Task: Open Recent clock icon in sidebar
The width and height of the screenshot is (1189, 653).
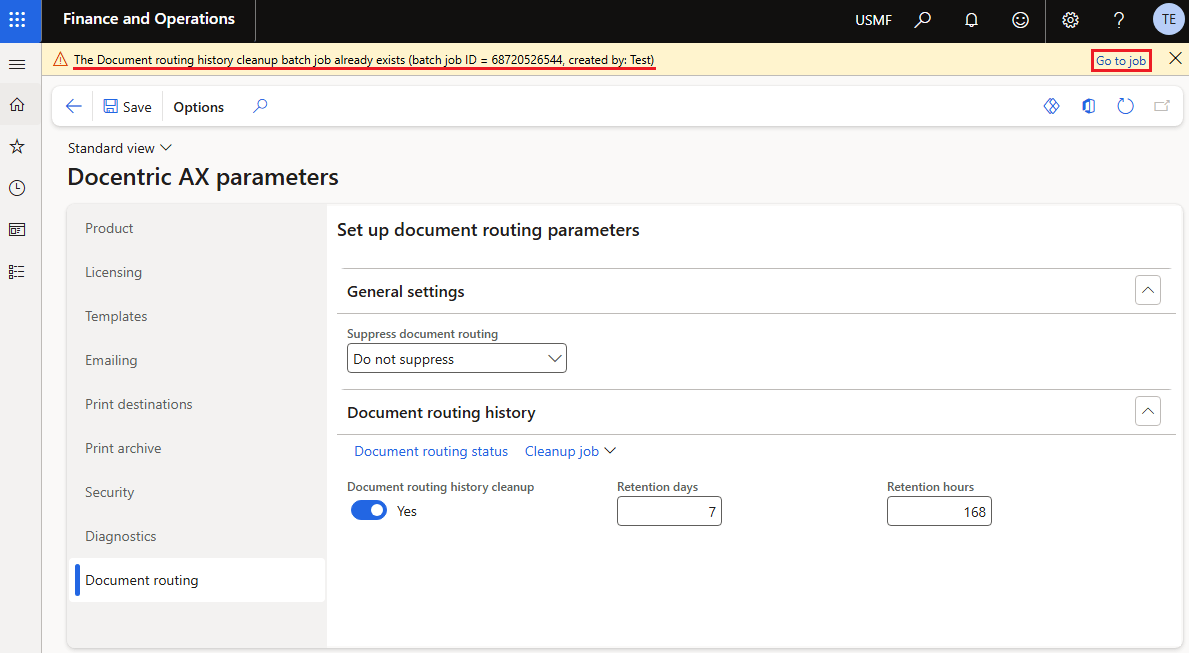Action: point(17,188)
